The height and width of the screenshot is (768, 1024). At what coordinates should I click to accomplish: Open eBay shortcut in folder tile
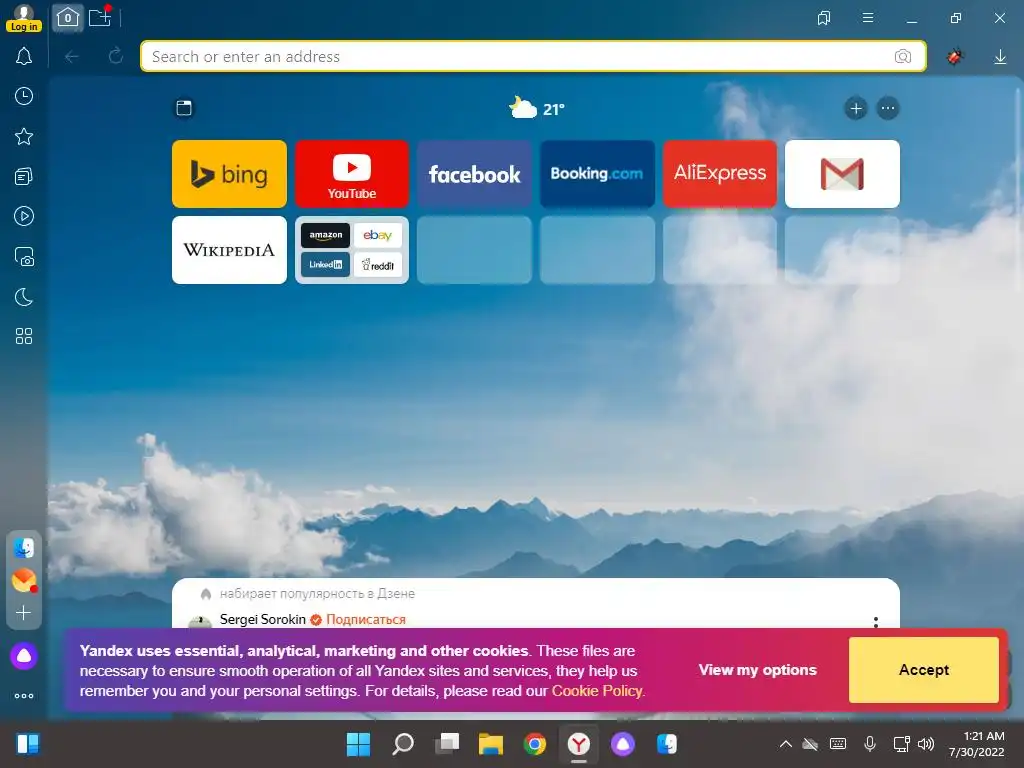[377, 235]
